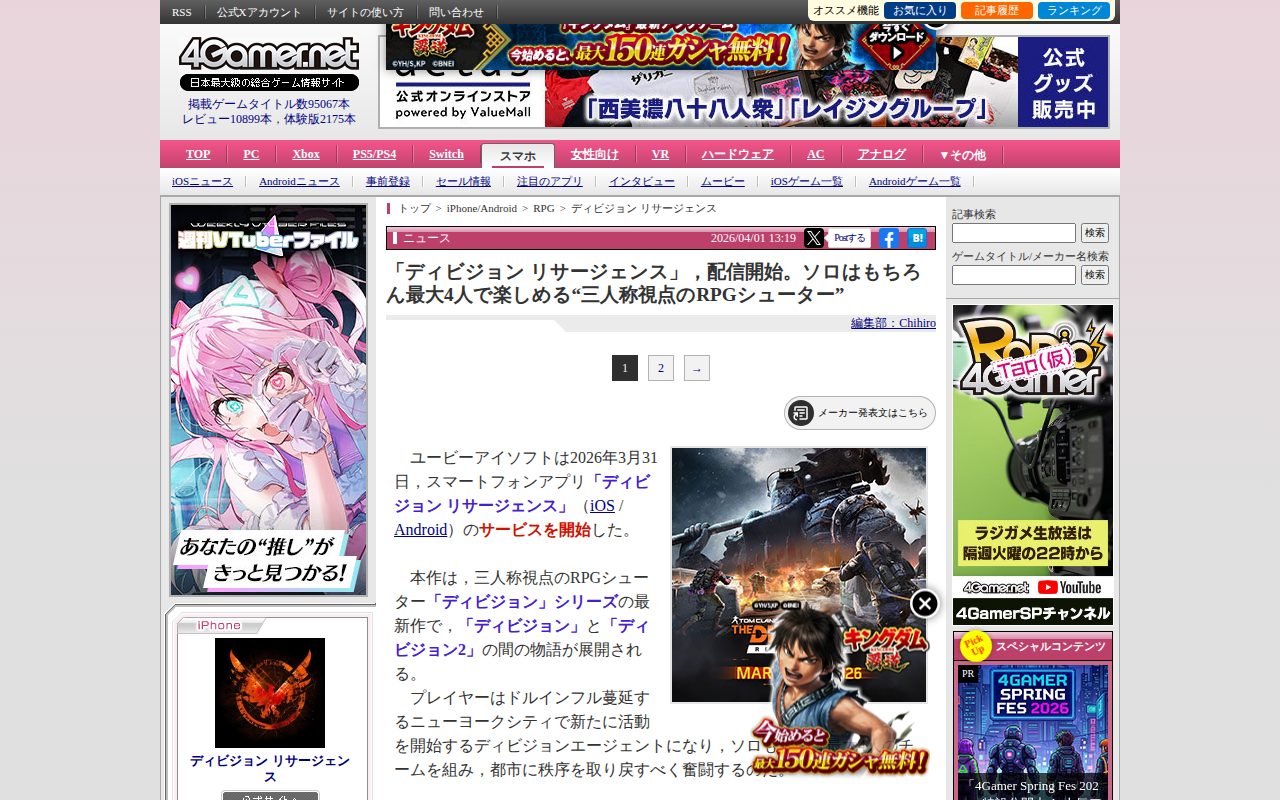Share article on Facebook icon

pyautogui.click(x=889, y=238)
